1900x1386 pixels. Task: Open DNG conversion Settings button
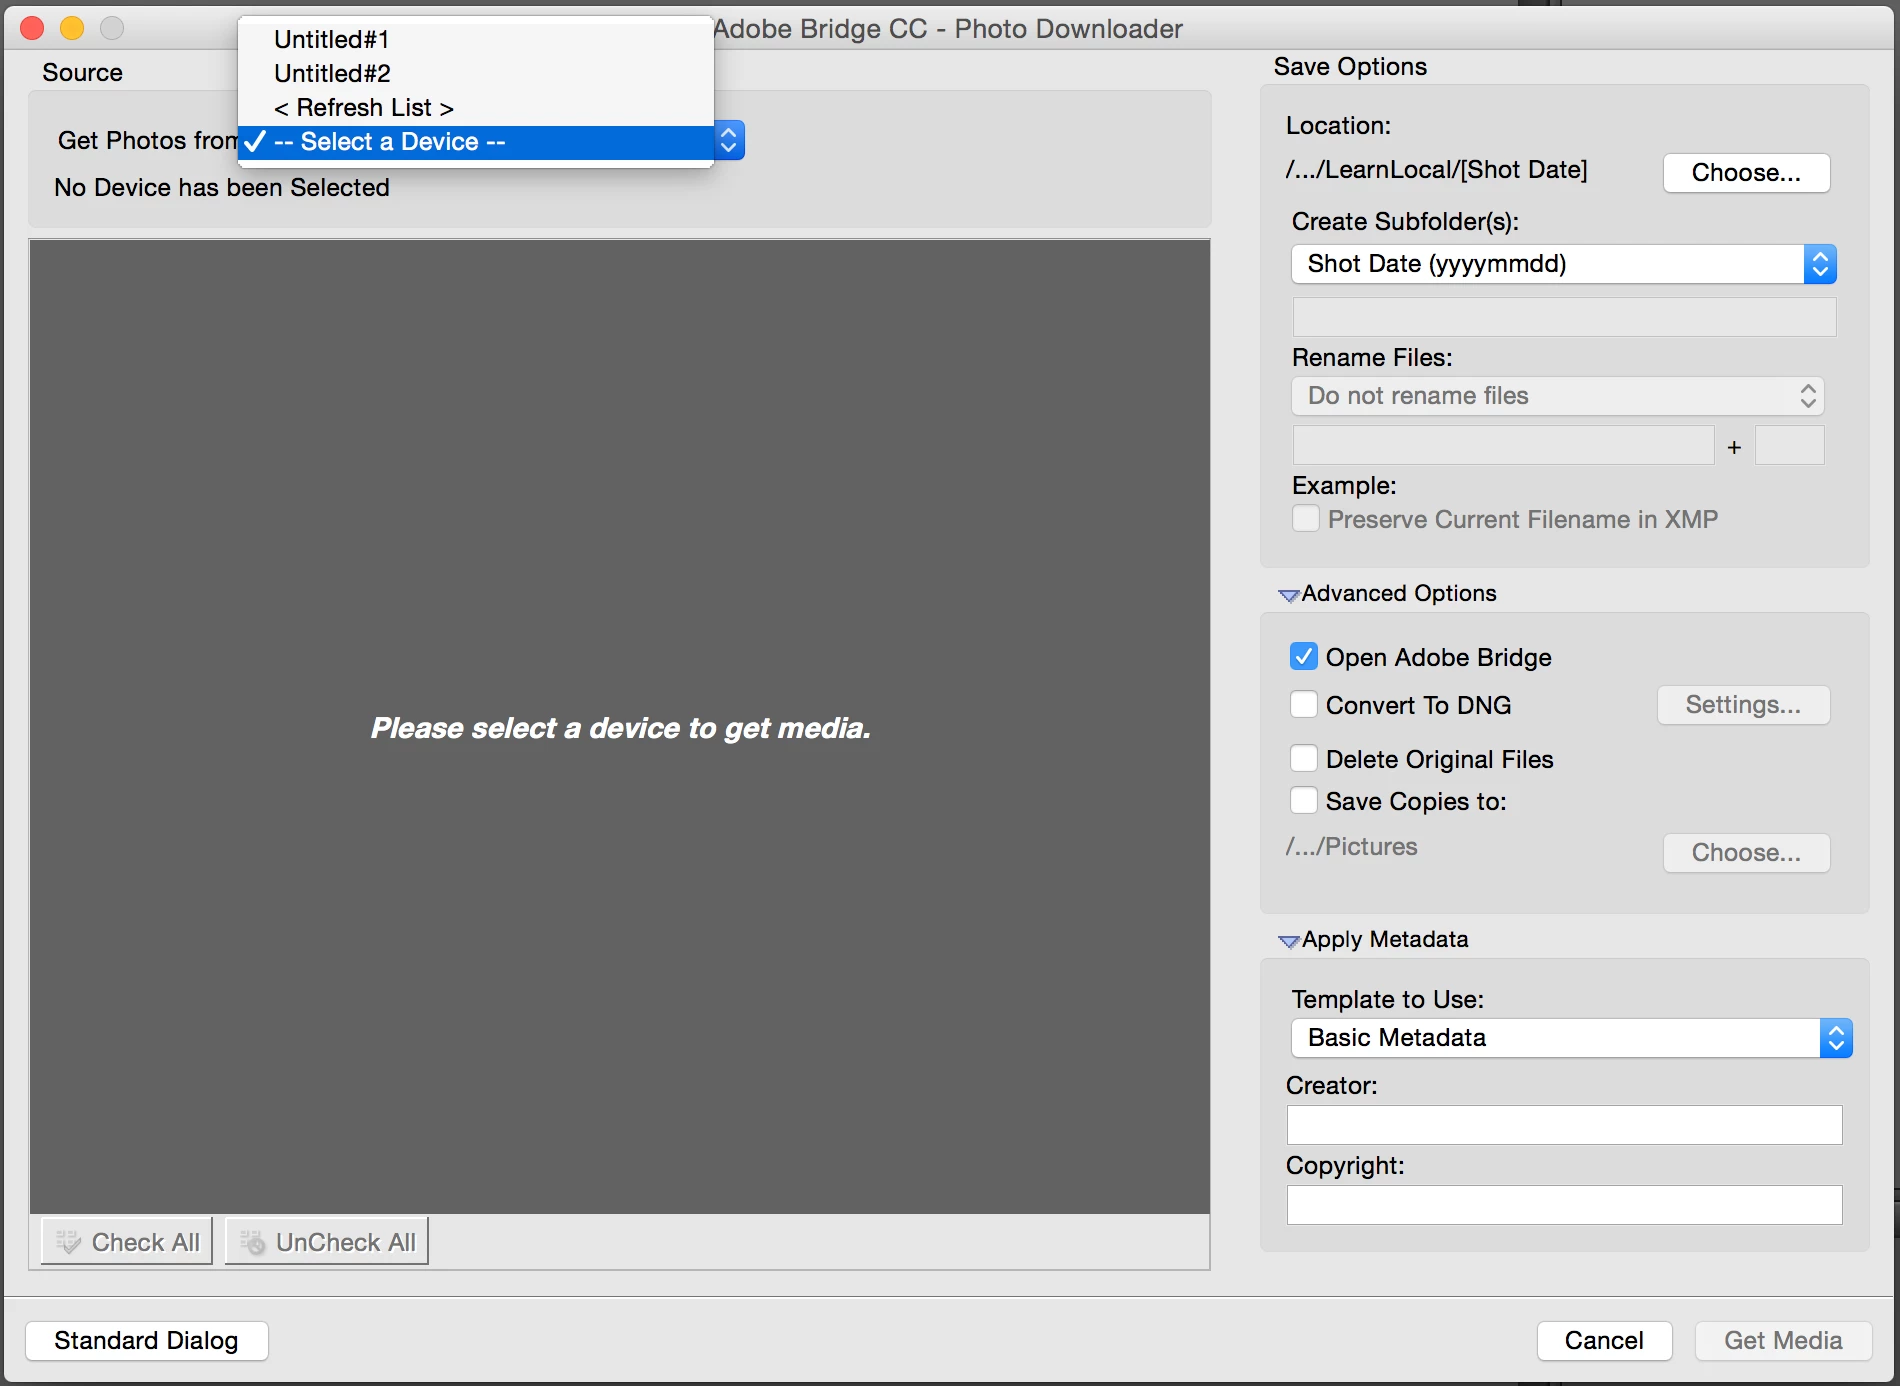tap(1743, 705)
